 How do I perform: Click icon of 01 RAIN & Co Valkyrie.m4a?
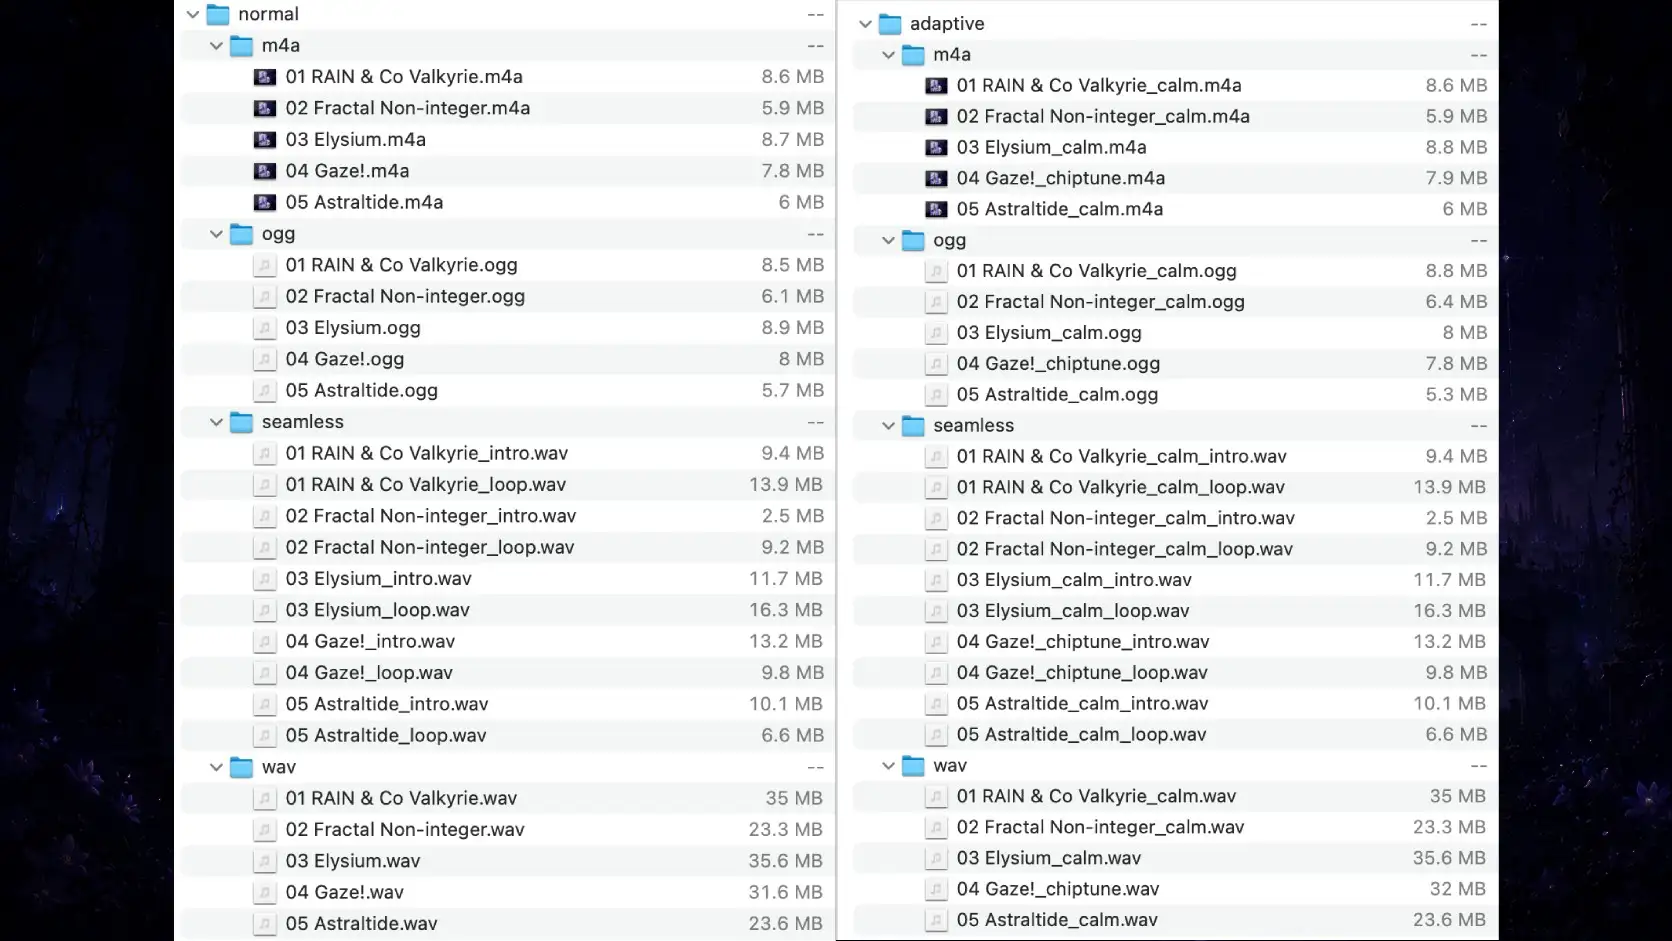264,77
